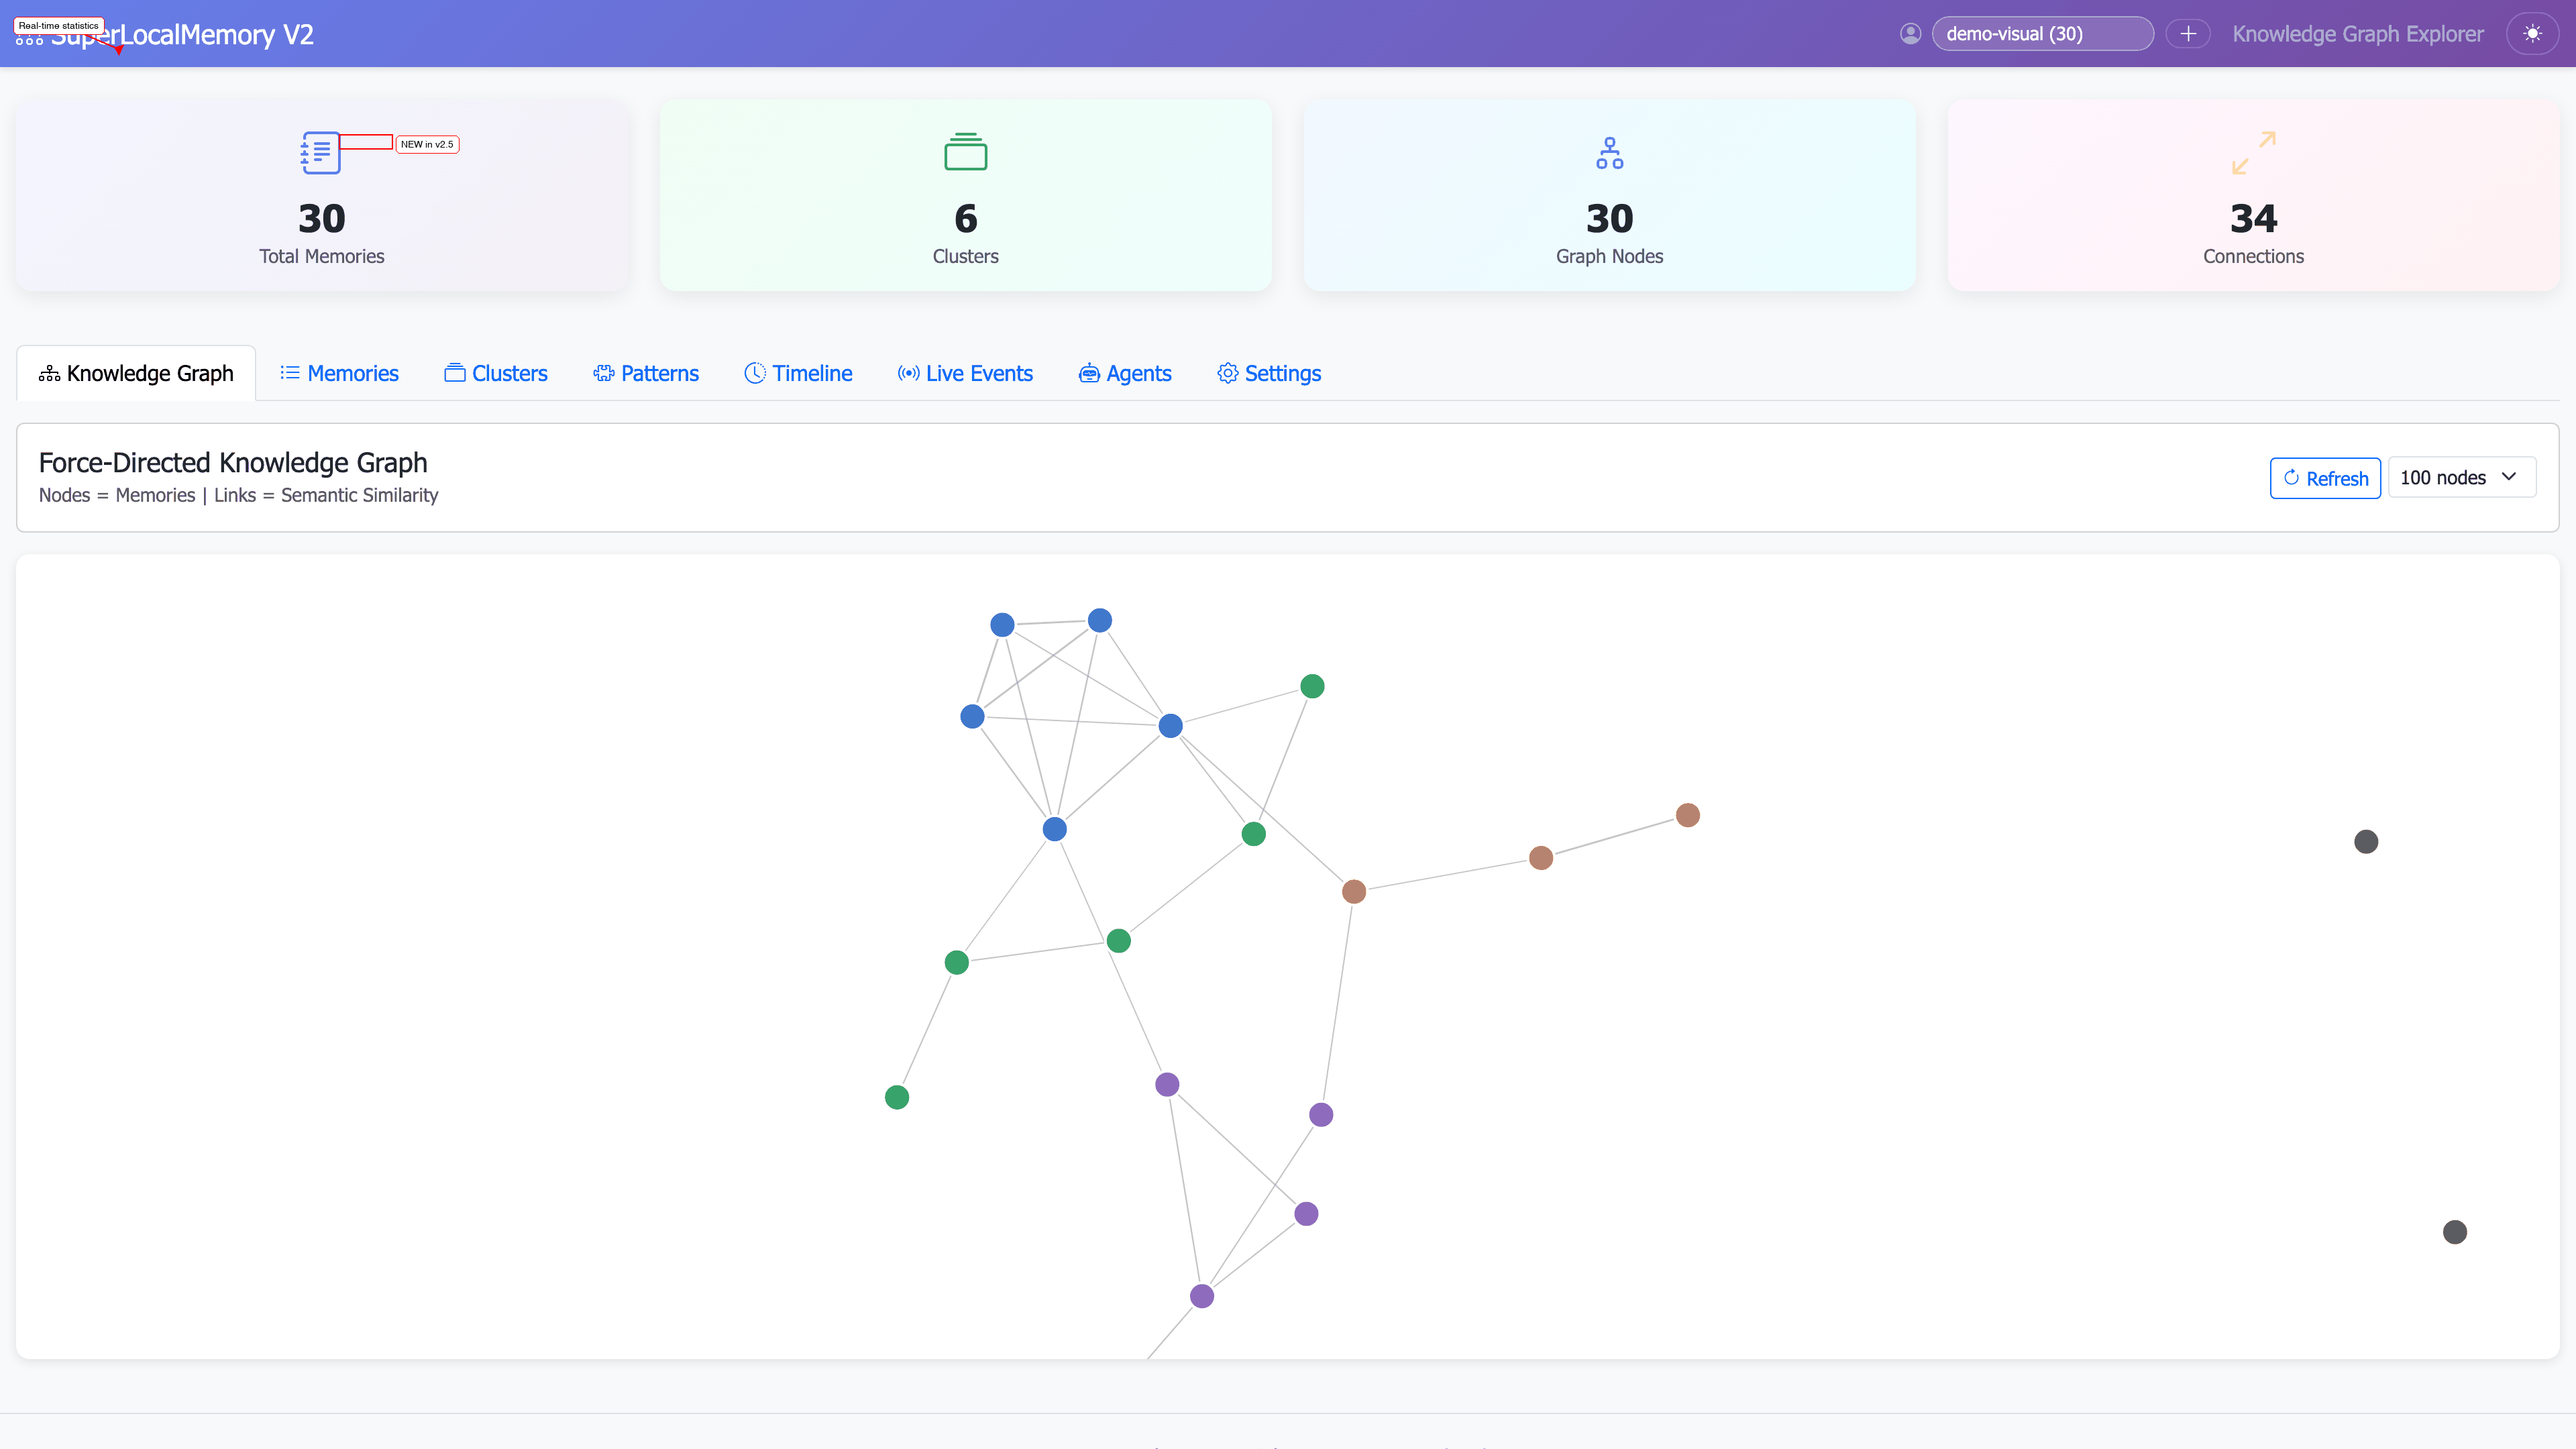This screenshot has width=2576, height=1449.
Task: Click the expand-arrows icon on Connections card
Action: point(2254,152)
